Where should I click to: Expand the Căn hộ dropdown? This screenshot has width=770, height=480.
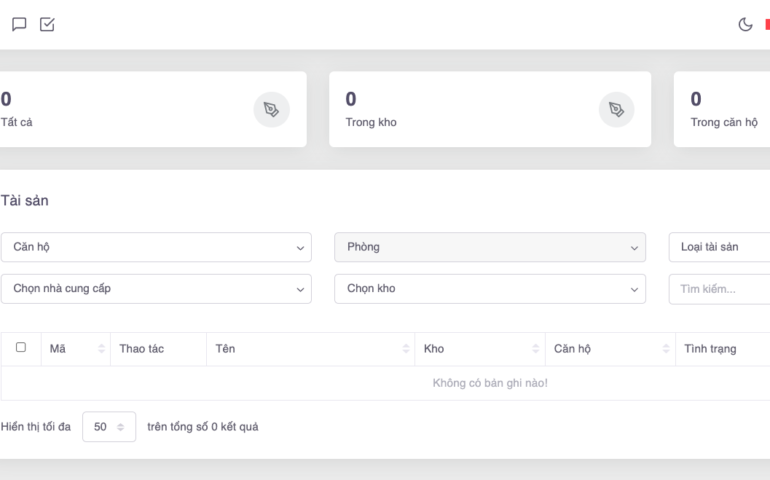pos(155,247)
